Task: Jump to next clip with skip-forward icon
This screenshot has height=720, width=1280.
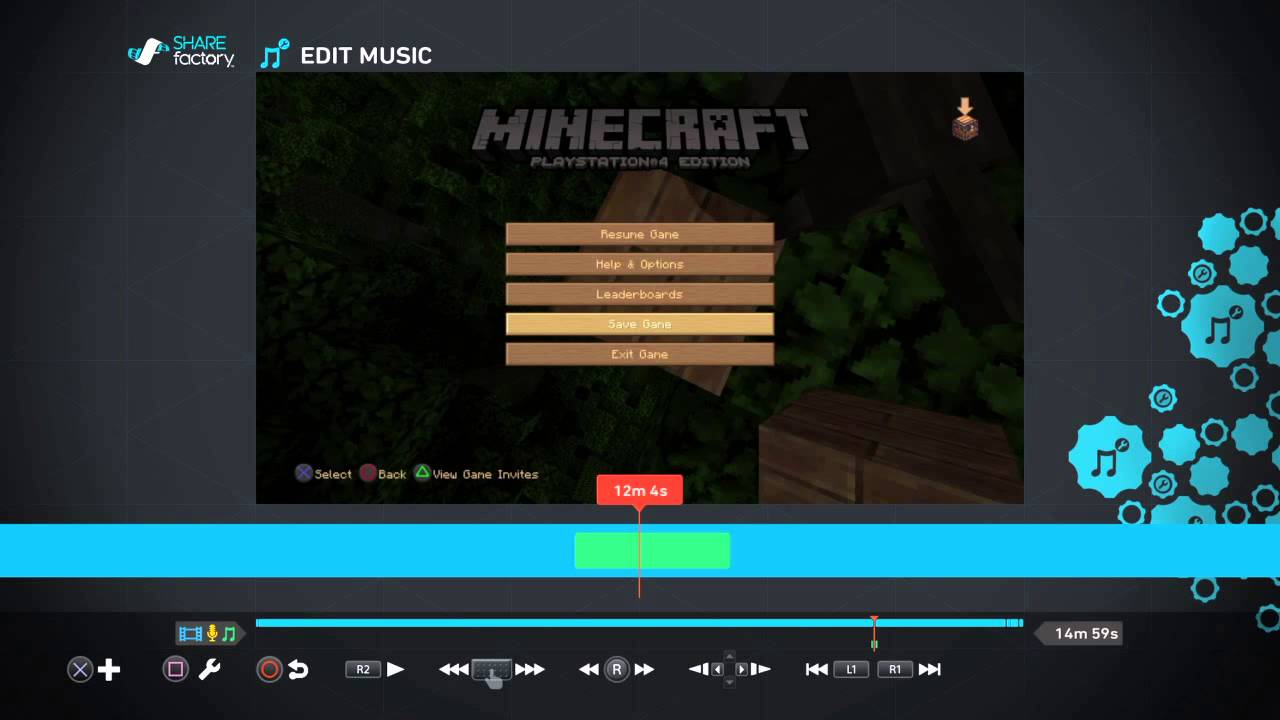Action: coord(930,670)
